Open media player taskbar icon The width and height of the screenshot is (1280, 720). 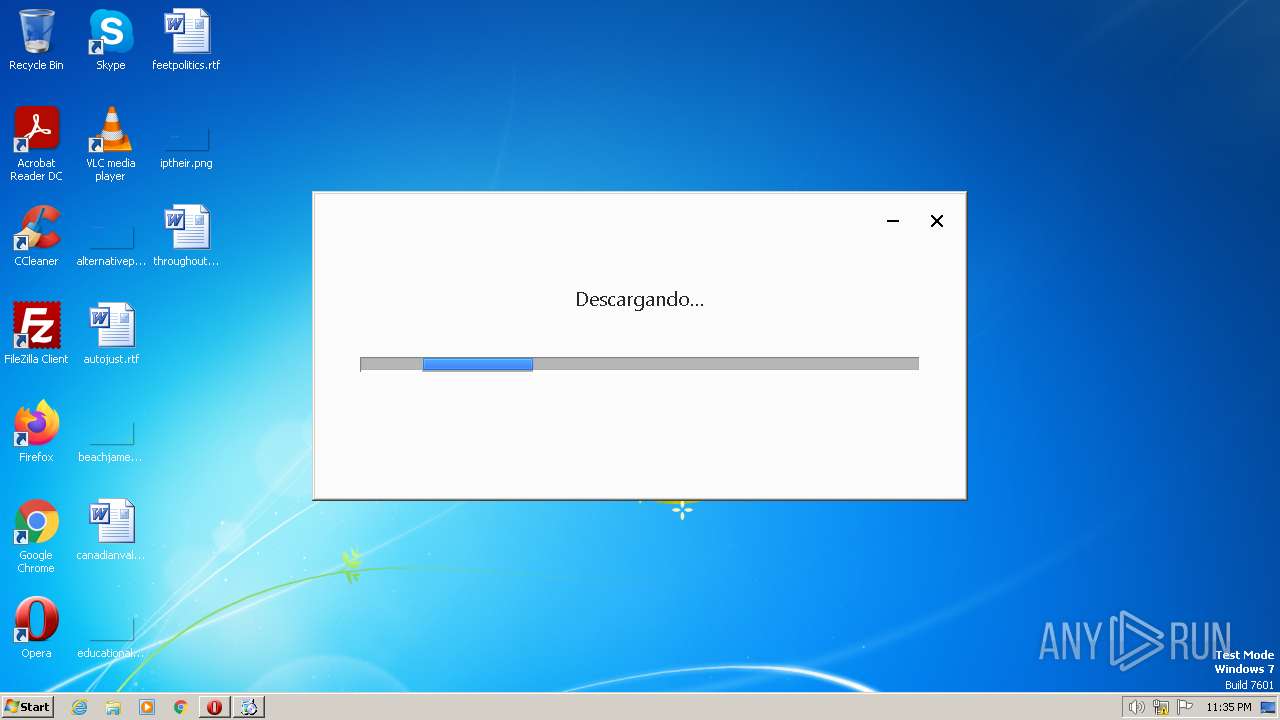(x=147, y=707)
